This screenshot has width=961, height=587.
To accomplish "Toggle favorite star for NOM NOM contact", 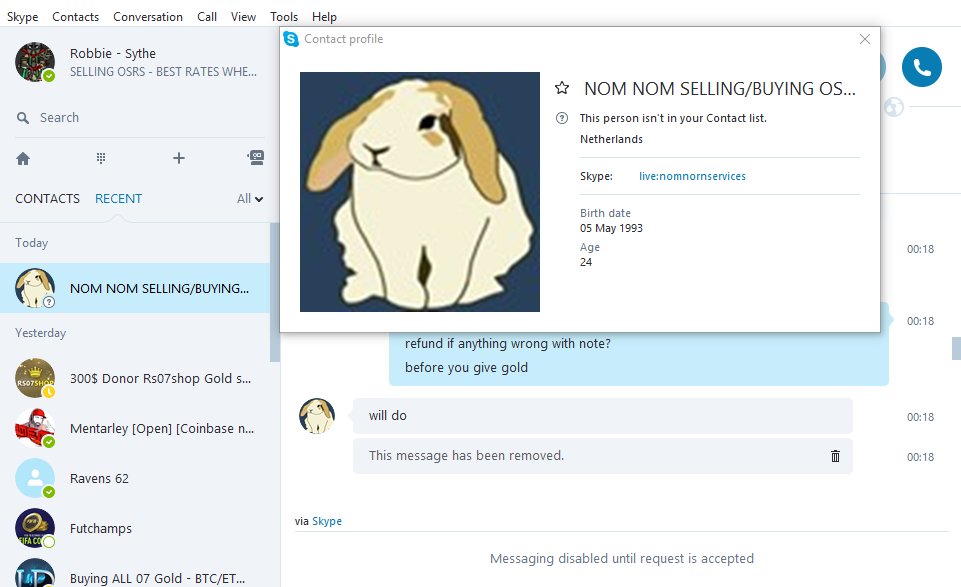I will (561, 88).
